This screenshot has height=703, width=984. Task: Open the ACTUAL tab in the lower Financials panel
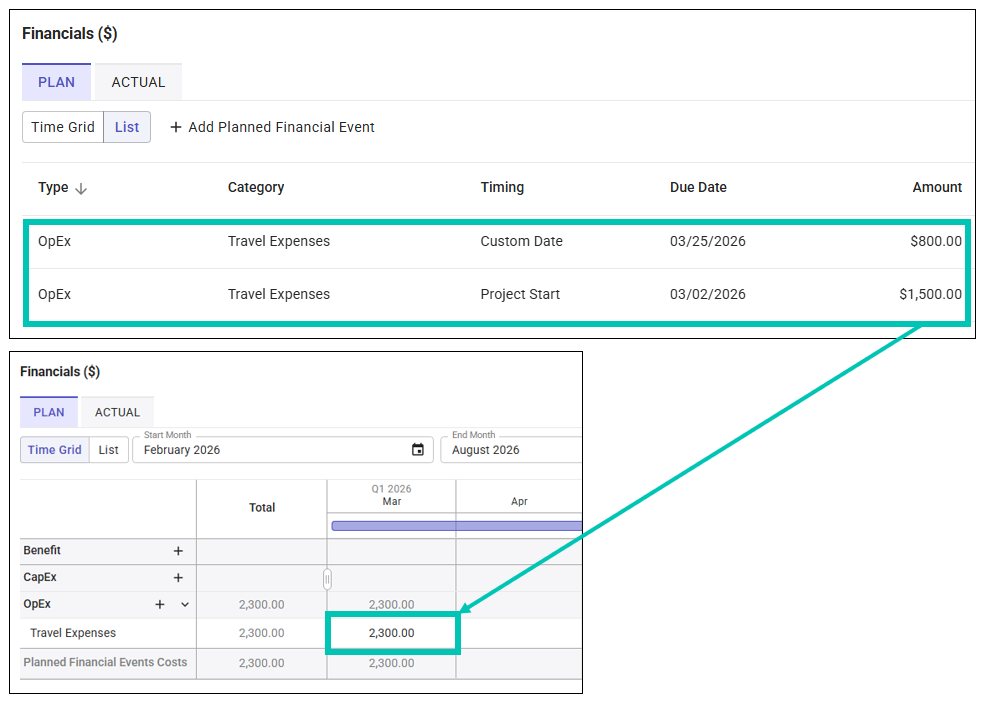(x=117, y=412)
